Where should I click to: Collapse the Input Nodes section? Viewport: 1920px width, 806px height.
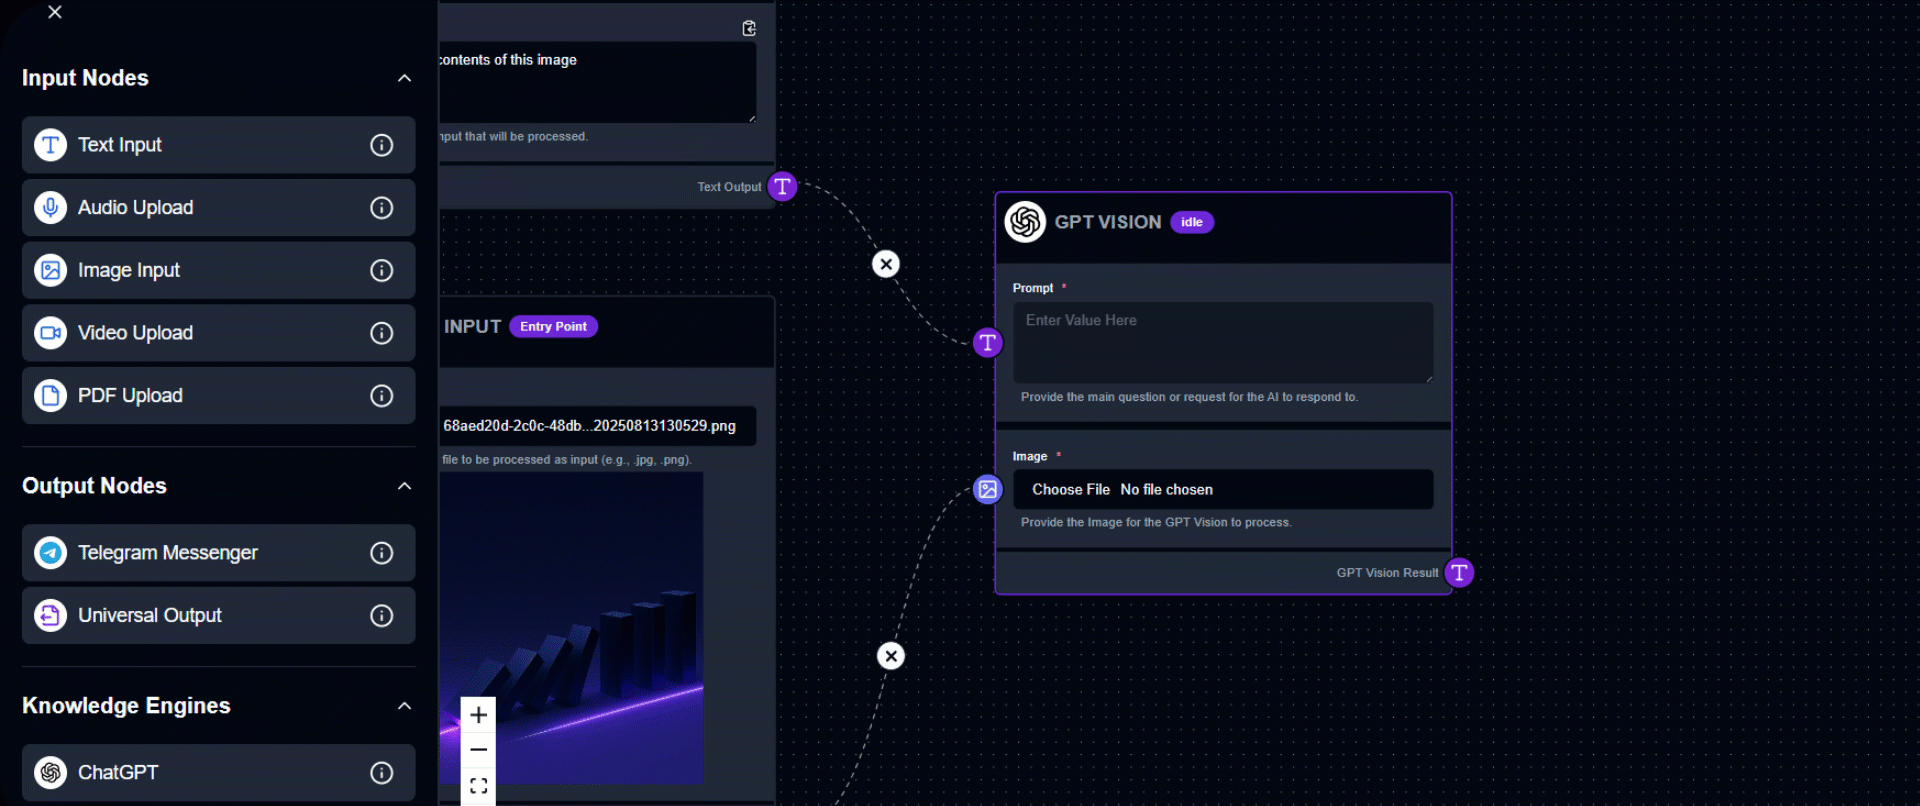tap(404, 78)
